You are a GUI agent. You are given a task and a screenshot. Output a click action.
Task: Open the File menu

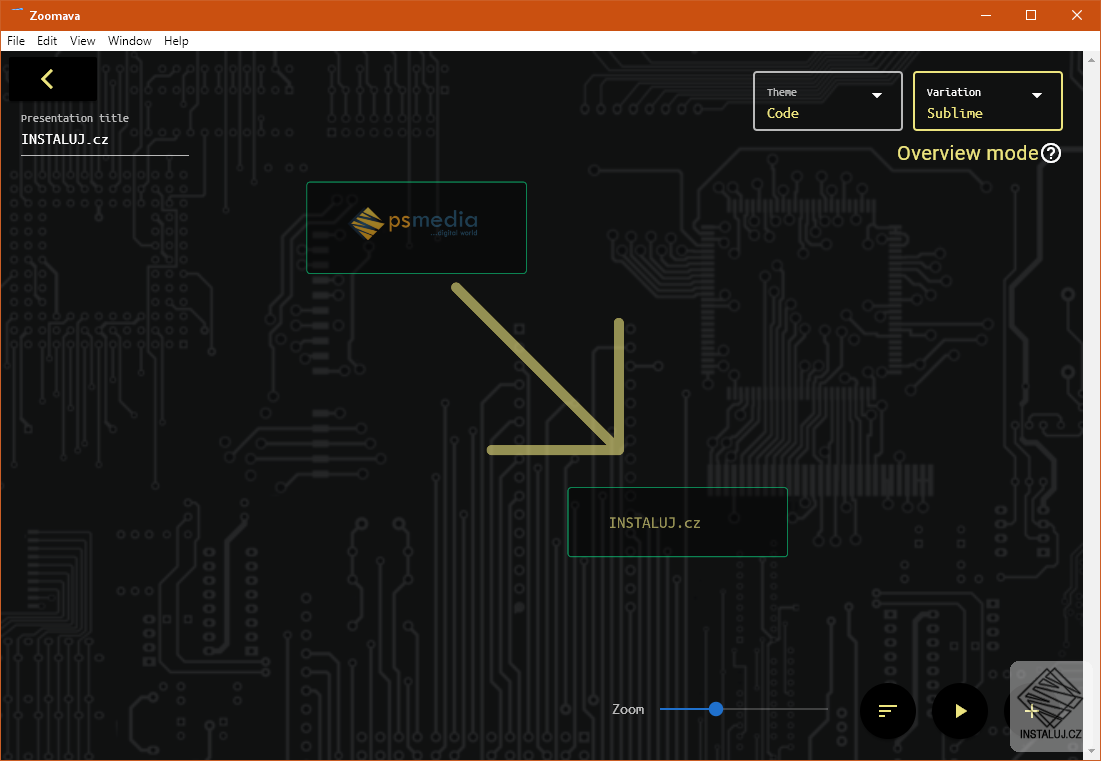click(15, 41)
